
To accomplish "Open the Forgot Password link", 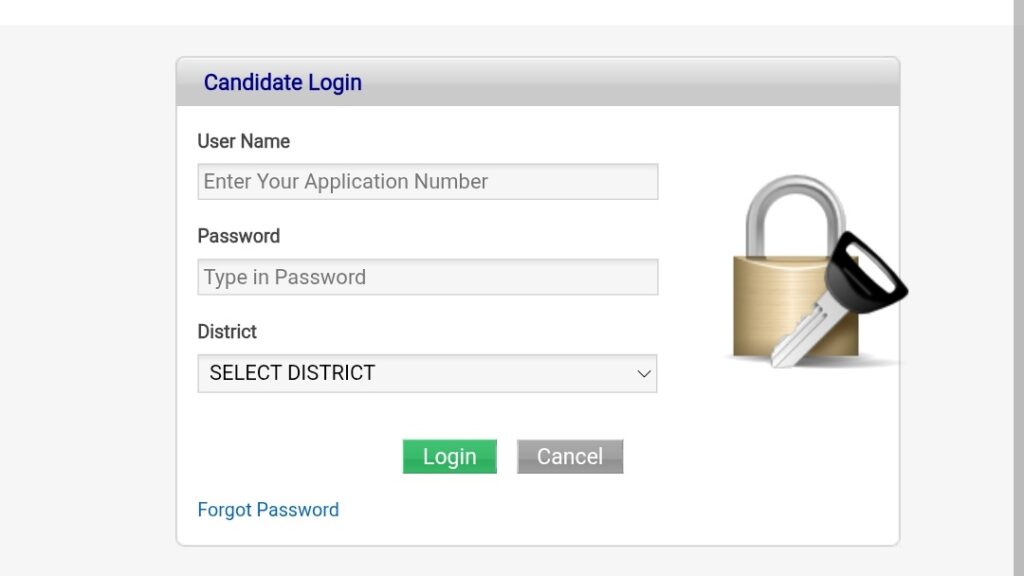I will pyautogui.click(x=268, y=509).
